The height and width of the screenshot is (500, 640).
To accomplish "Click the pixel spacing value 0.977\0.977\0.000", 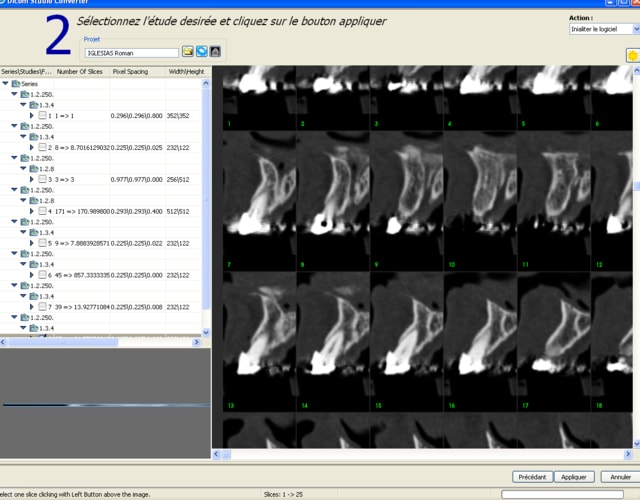I will click(136, 179).
